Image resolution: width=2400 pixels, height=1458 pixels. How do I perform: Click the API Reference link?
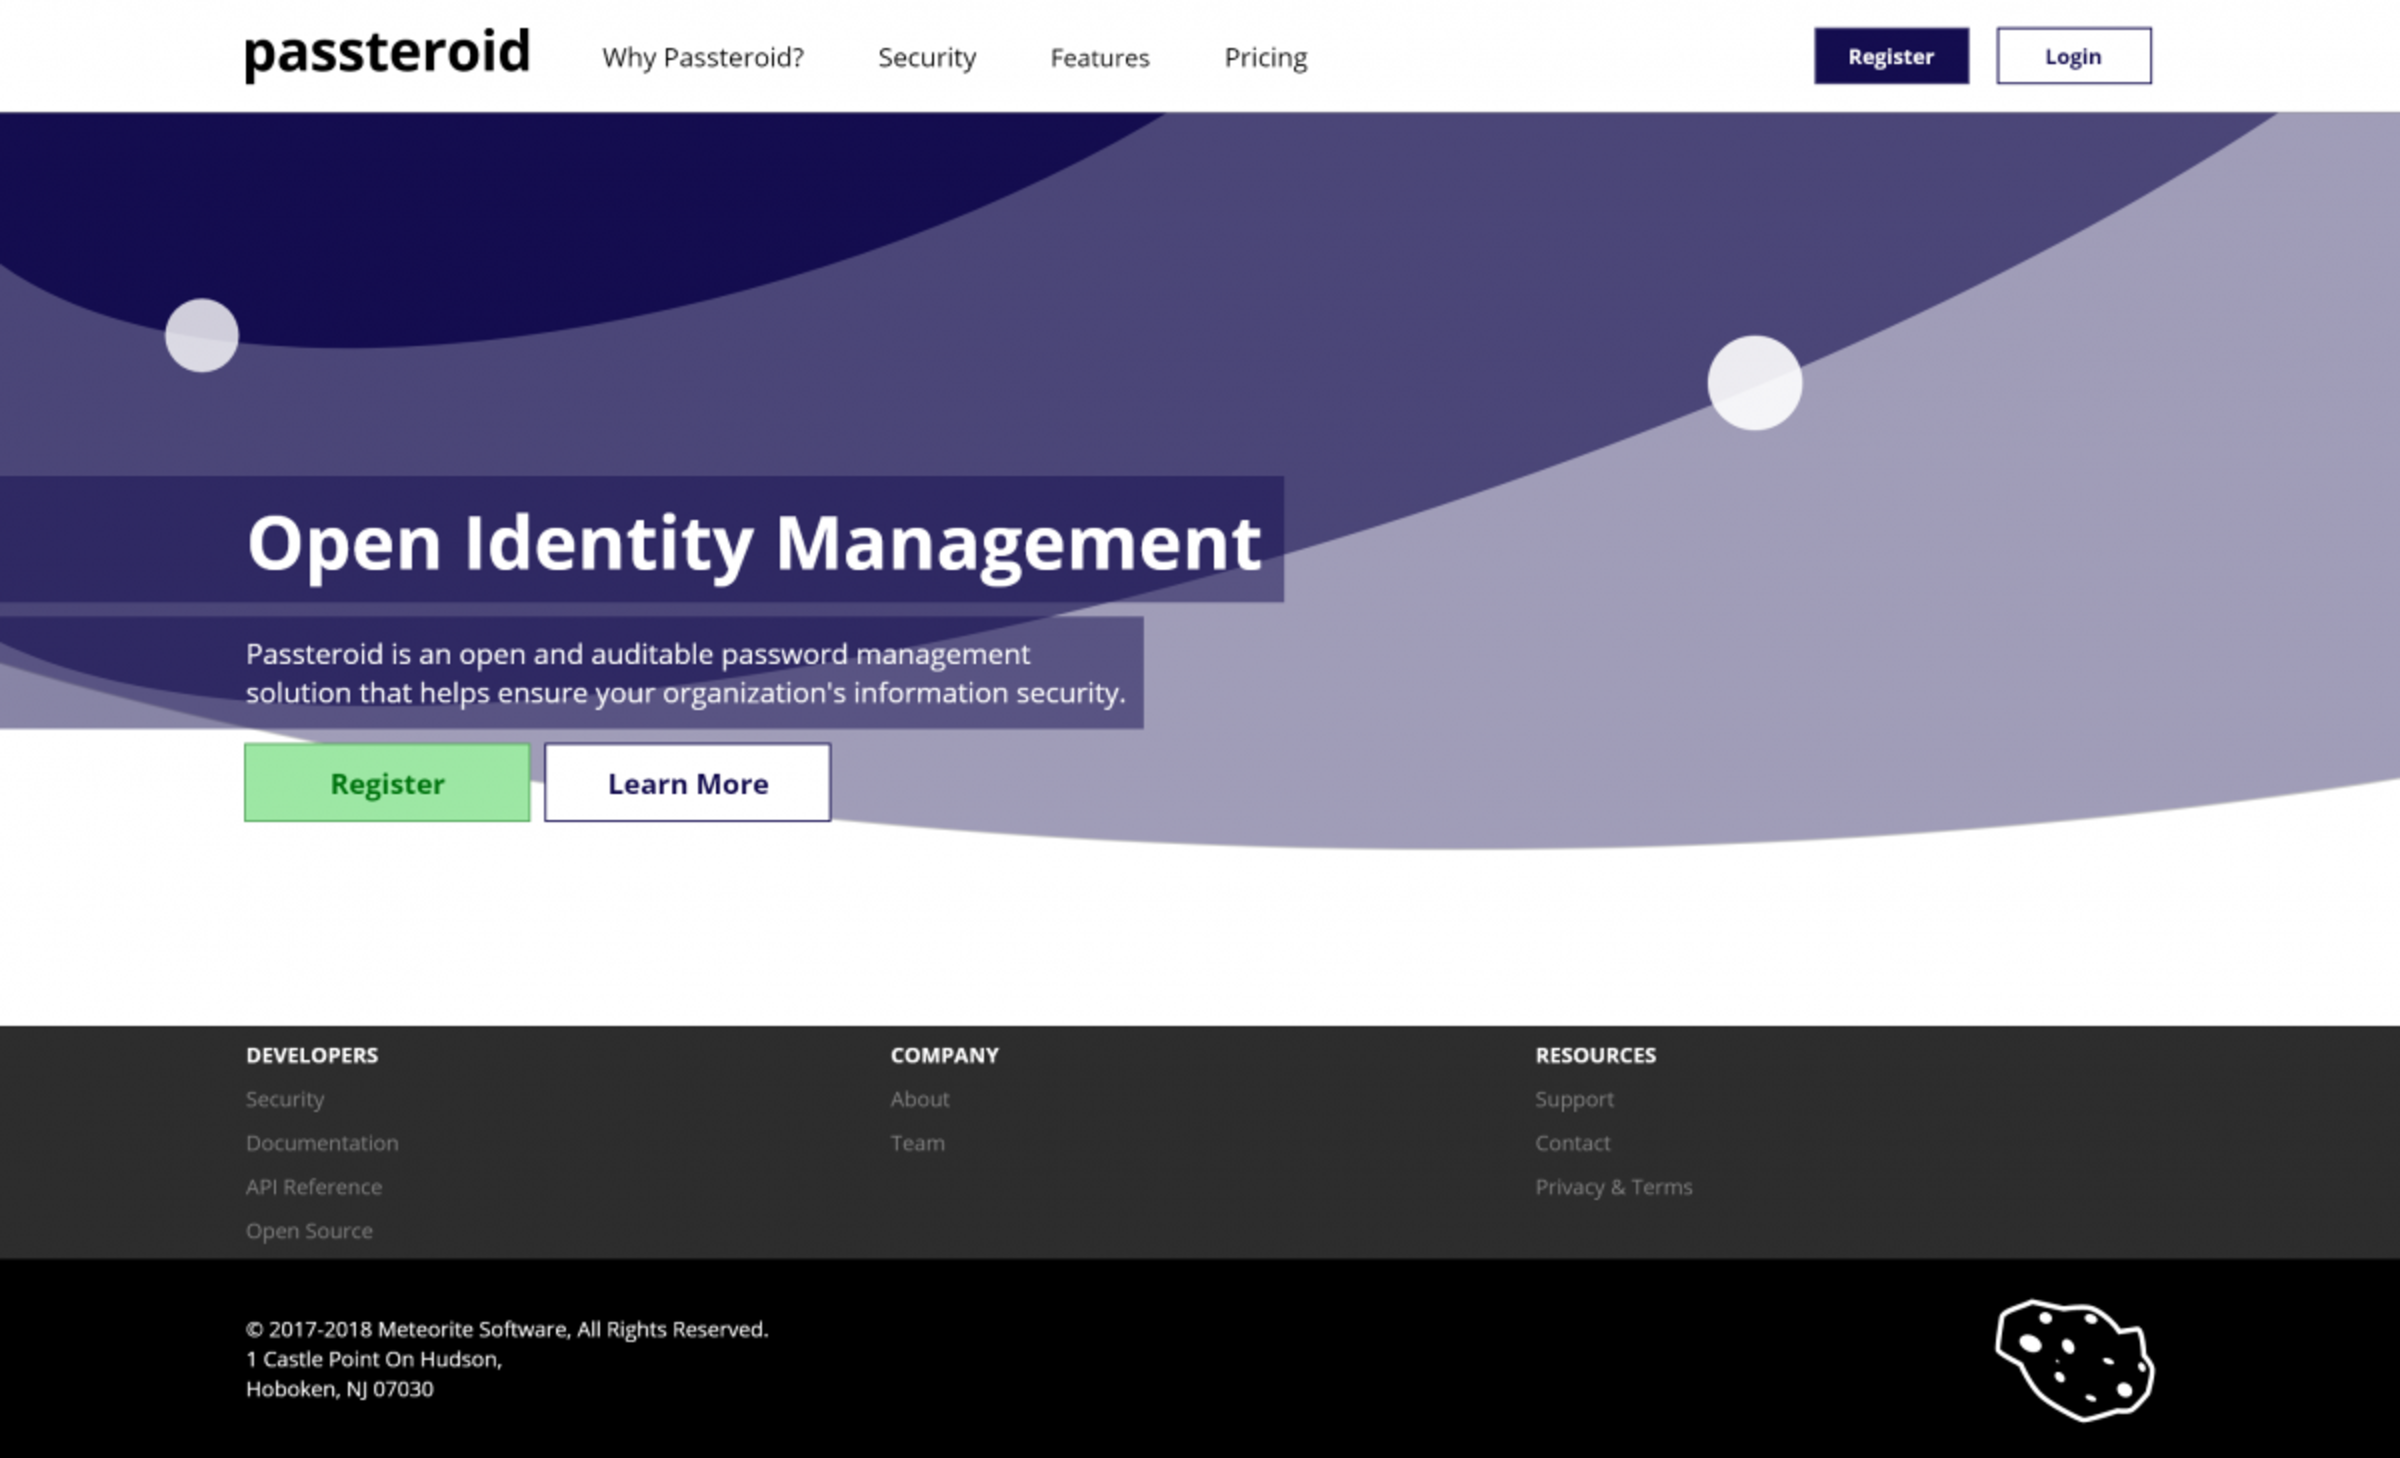(313, 1187)
